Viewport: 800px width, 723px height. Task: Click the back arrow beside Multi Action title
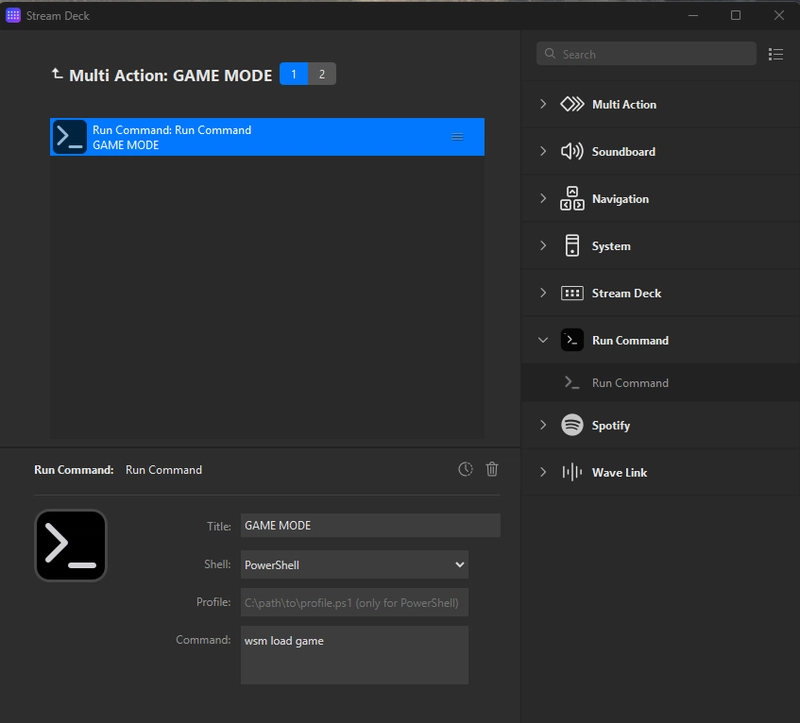click(x=56, y=74)
